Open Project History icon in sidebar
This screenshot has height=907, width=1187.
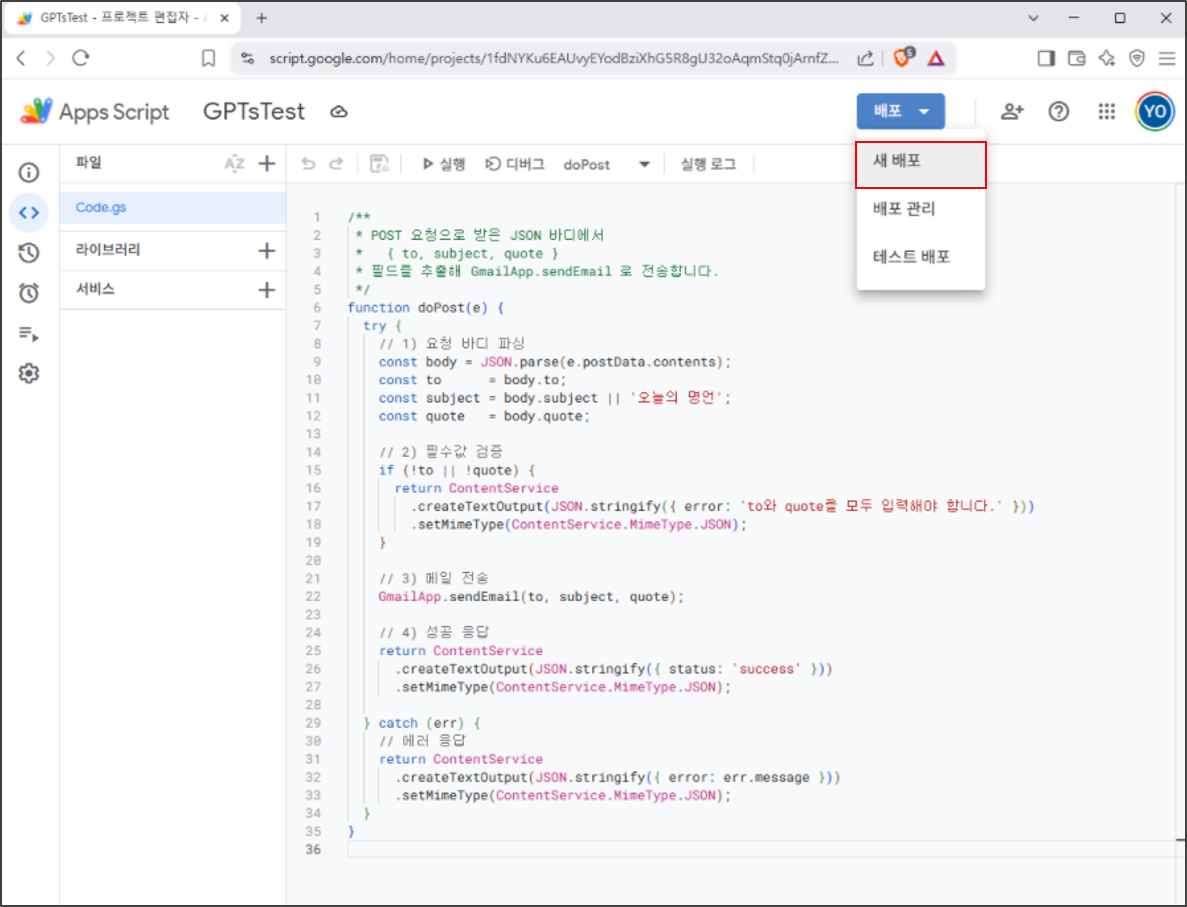click(x=29, y=253)
